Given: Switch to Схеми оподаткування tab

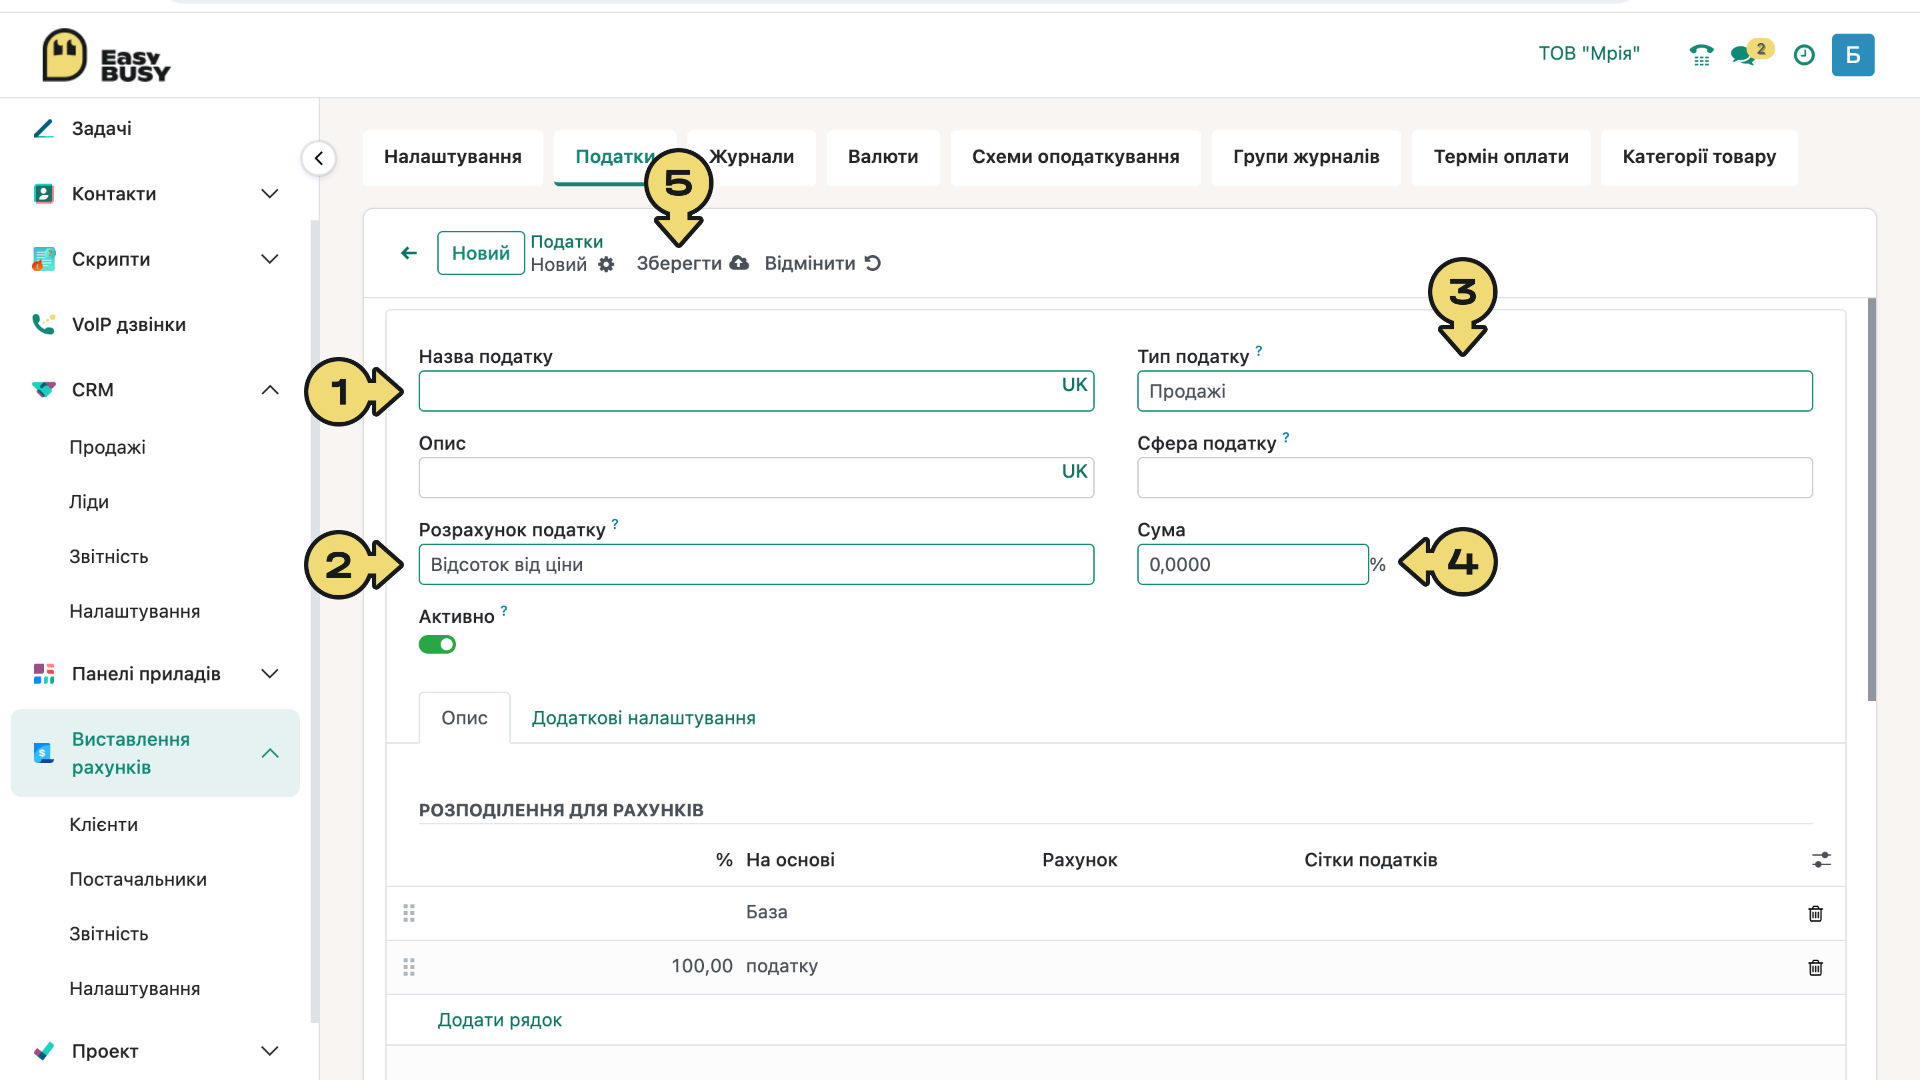Looking at the screenshot, I should [x=1075, y=157].
